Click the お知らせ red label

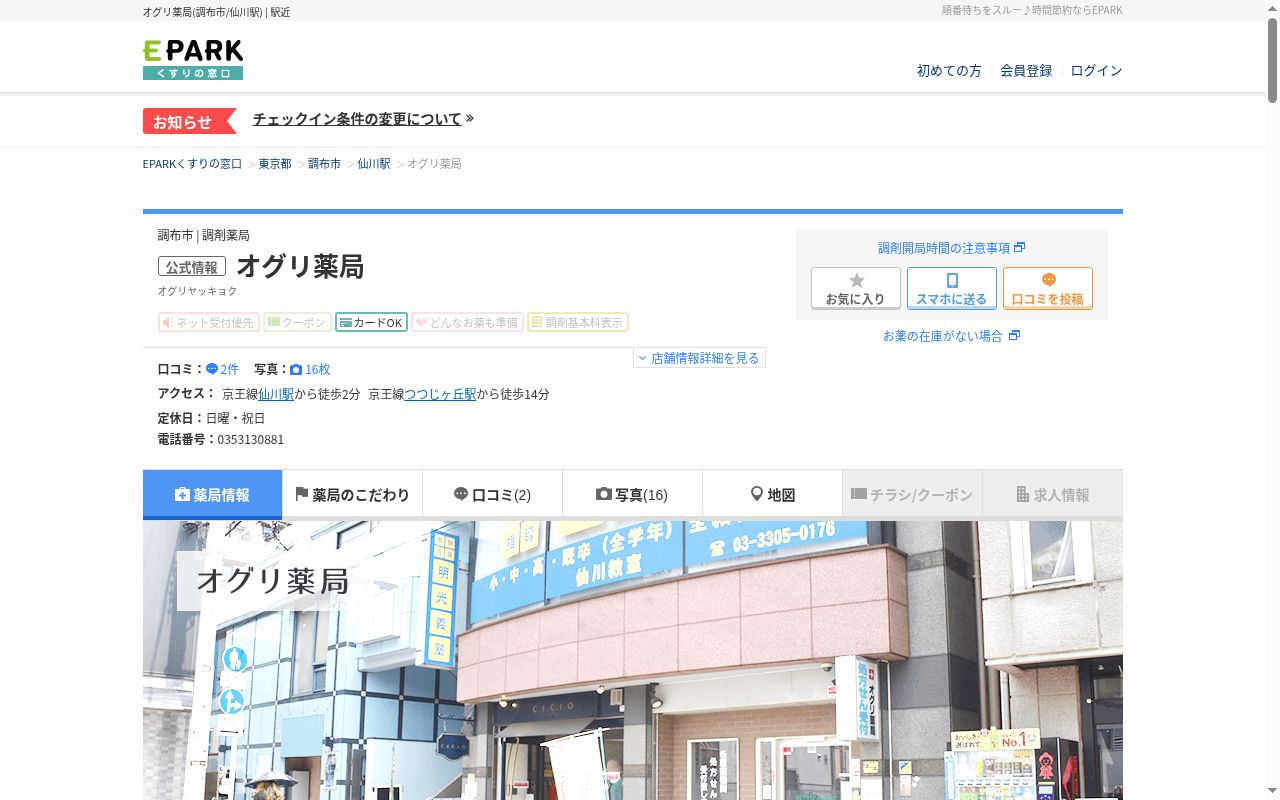pyautogui.click(x=189, y=121)
